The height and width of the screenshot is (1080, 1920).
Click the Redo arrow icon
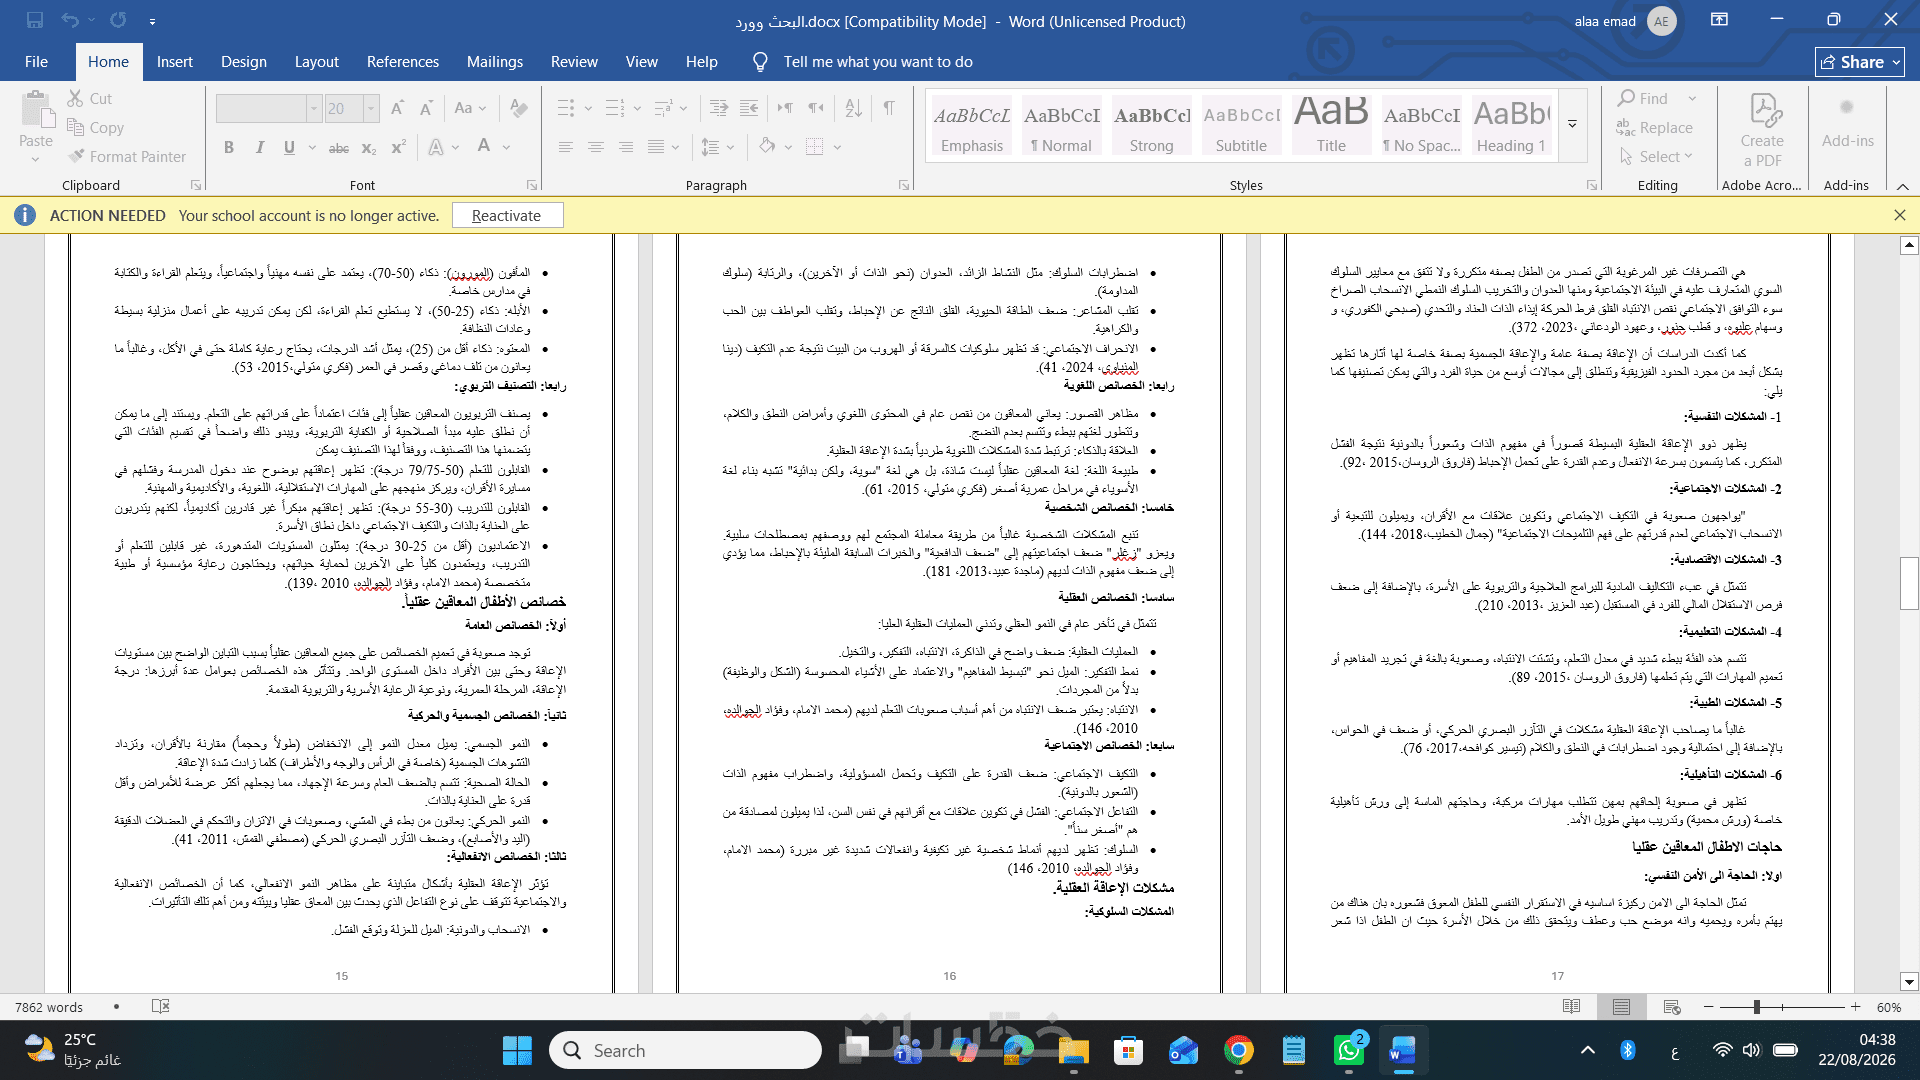click(118, 20)
